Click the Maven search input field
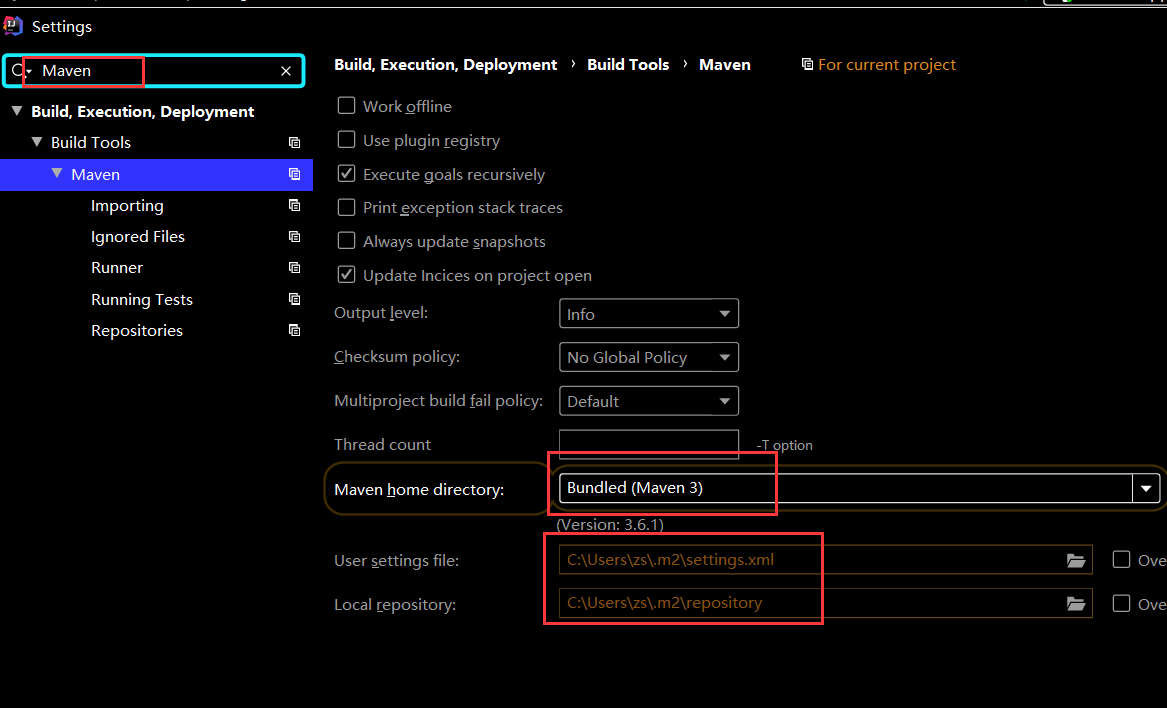This screenshot has height=708, width=1167. pyautogui.click(x=154, y=71)
